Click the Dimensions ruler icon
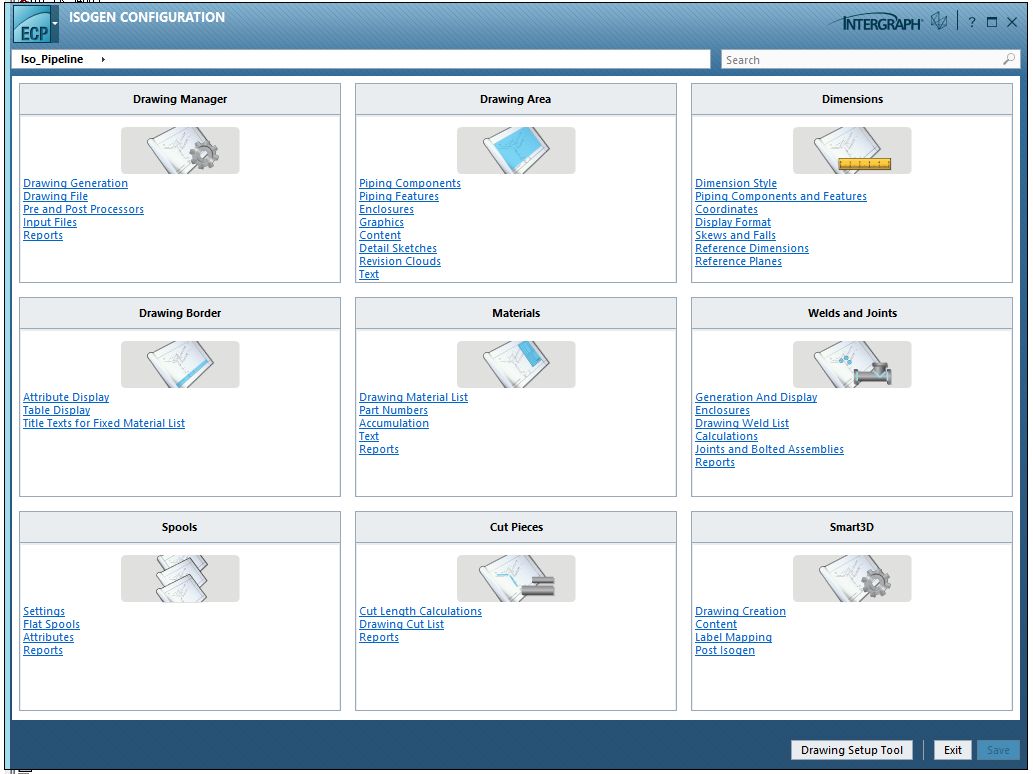This screenshot has height=774, width=1033. pyautogui.click(x=852, y=151)
